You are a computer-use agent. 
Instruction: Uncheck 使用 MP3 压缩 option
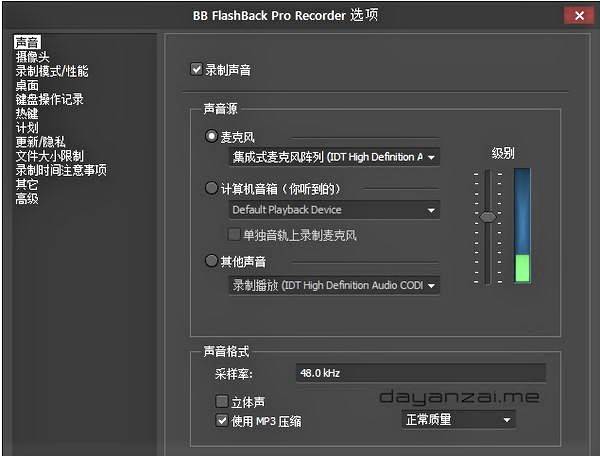(x=222, y=421)
